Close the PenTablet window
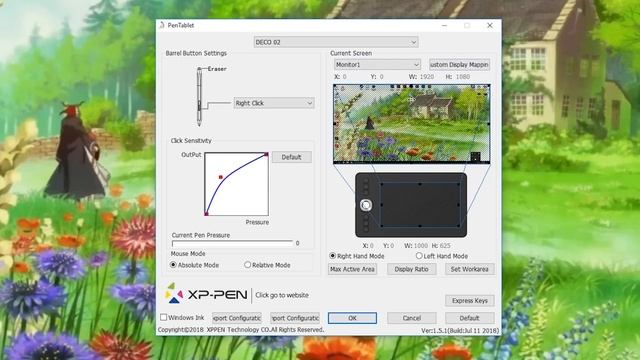640x360 pixels. tap(490, 25)
